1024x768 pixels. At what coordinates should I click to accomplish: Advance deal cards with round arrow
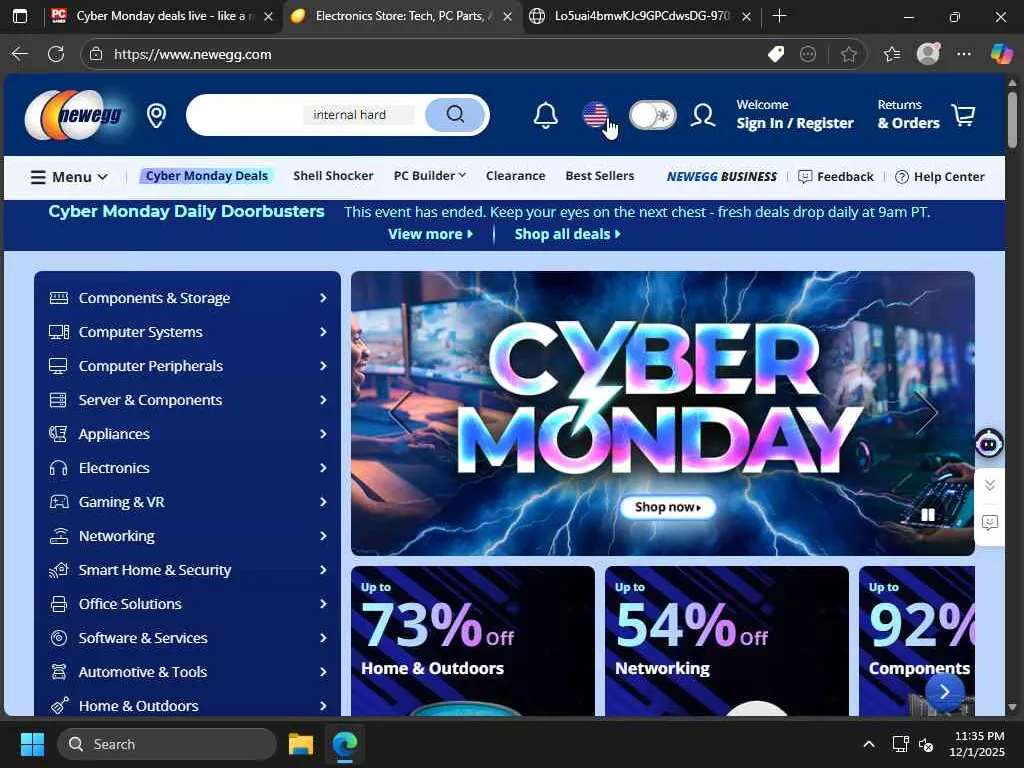click(x=944, y=692)
